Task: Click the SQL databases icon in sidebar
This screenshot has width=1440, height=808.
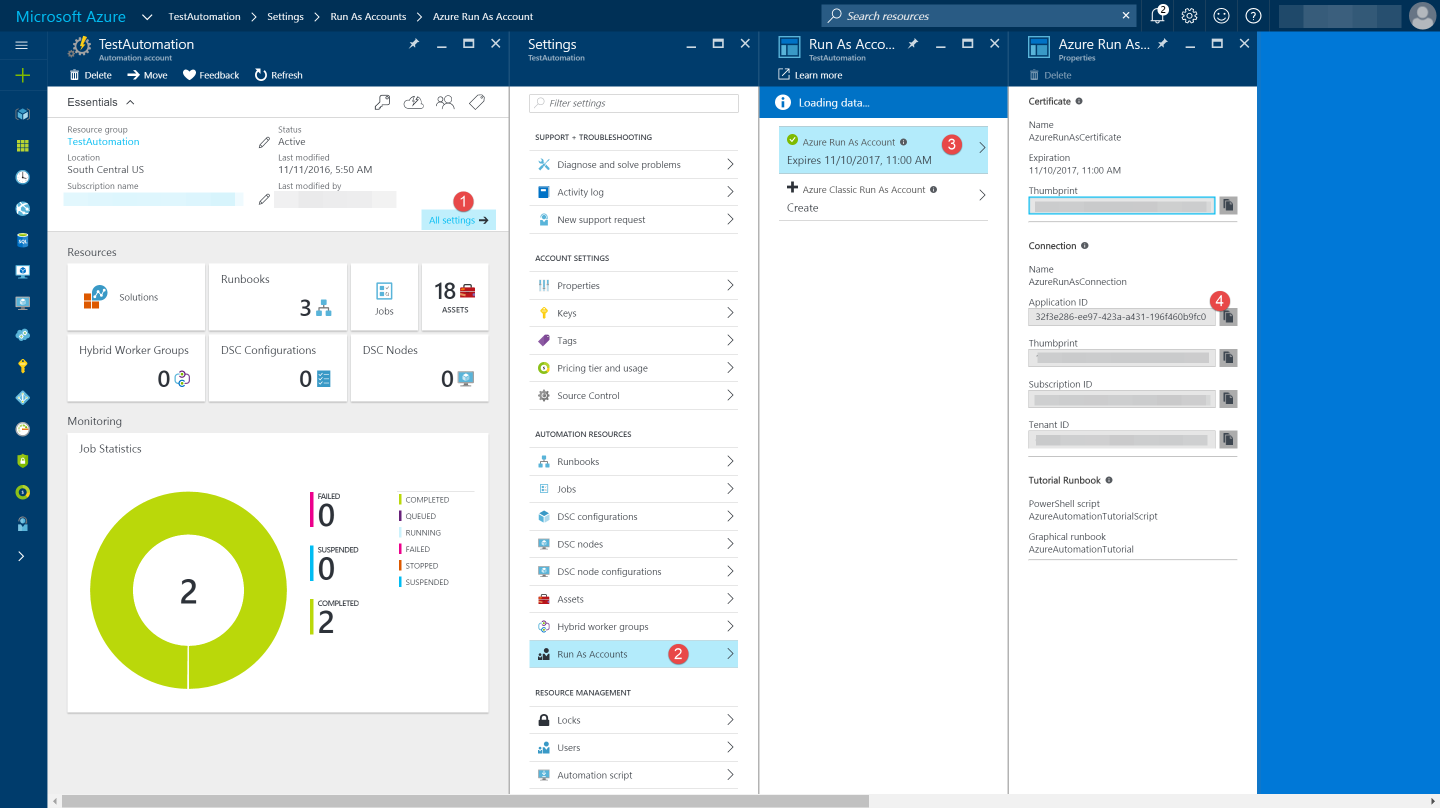Action: (x=22, y=240)
